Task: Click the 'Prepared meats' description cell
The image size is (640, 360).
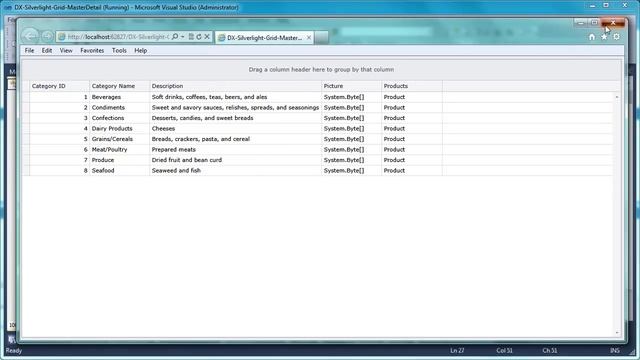Action: click(236, 150)
